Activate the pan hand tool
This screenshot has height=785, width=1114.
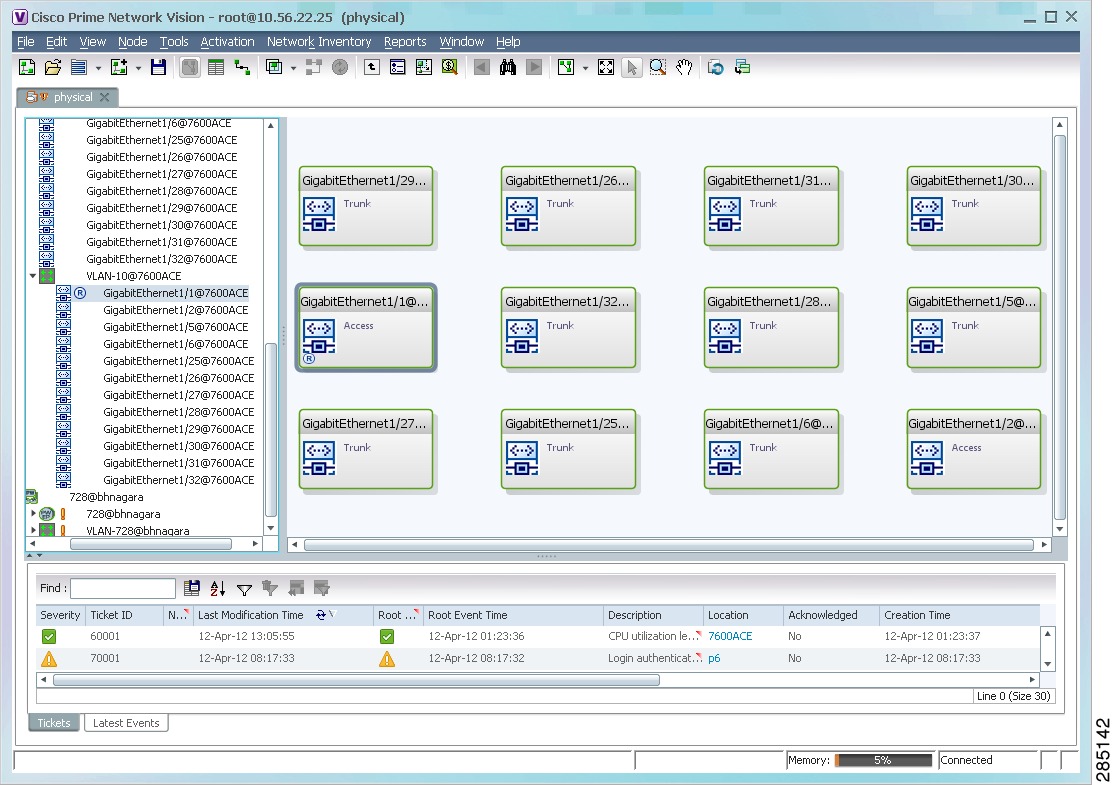coord(684,67)
